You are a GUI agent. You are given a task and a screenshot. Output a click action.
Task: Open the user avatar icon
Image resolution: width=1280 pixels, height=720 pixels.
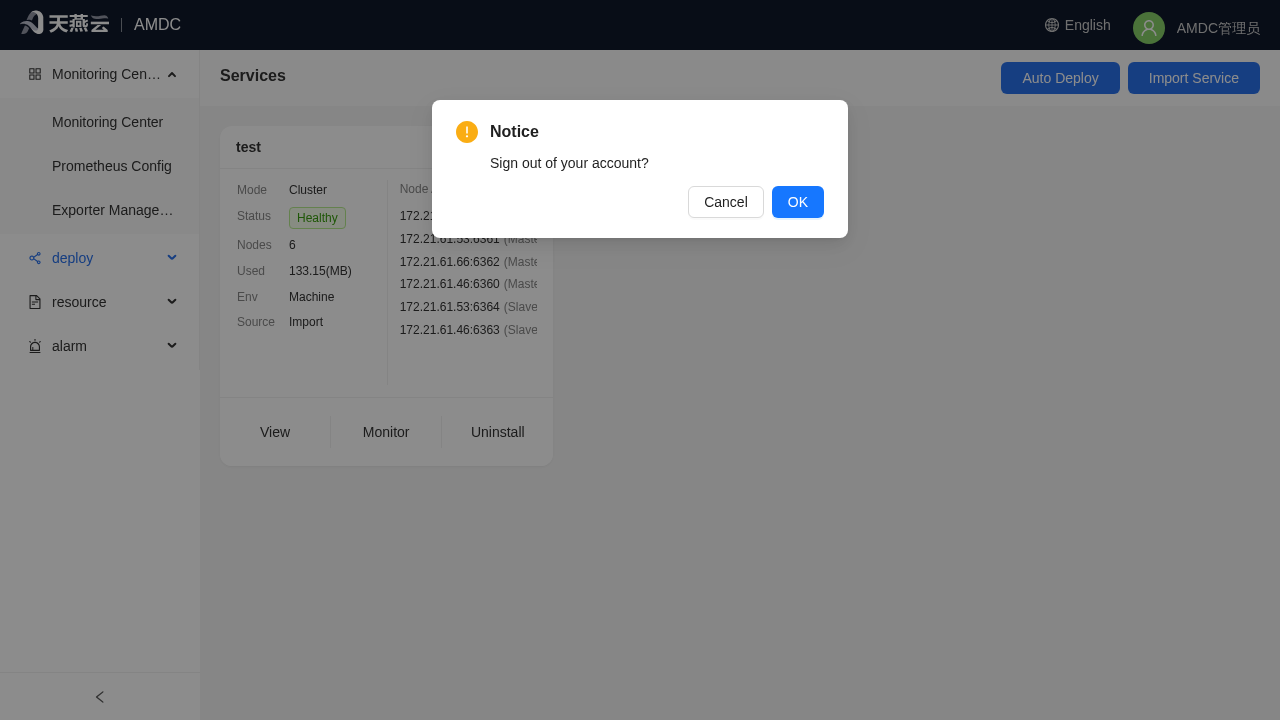(x=1149, y=28)
